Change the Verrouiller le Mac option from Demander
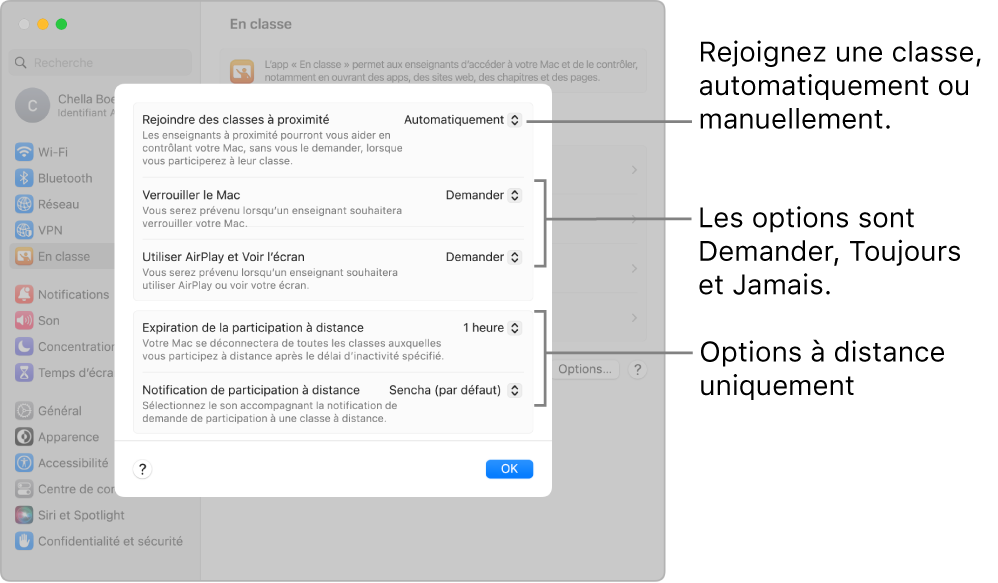The width and height of the screenshot is (998, 583). 483,195
